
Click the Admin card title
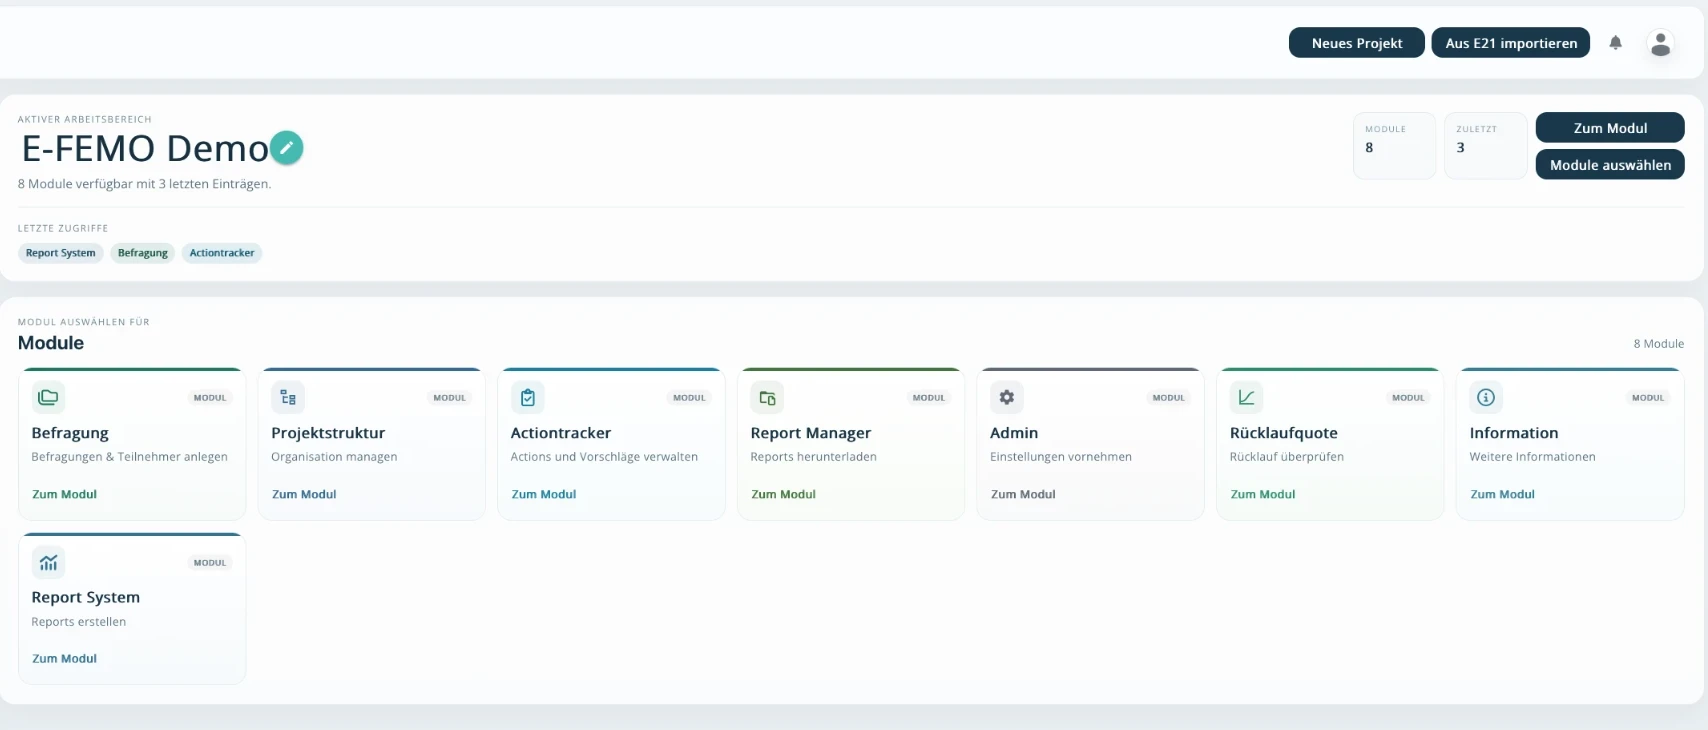1014,433
